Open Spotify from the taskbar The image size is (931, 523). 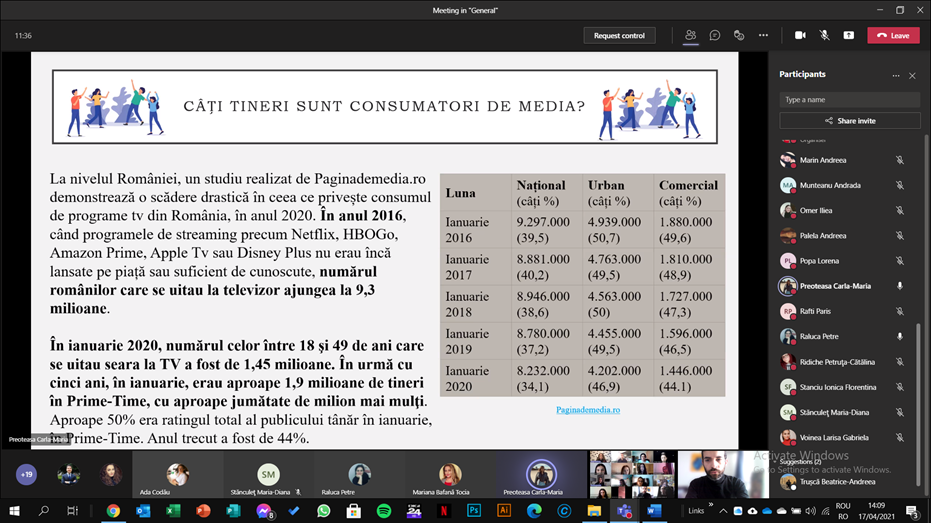coord(384,511)
